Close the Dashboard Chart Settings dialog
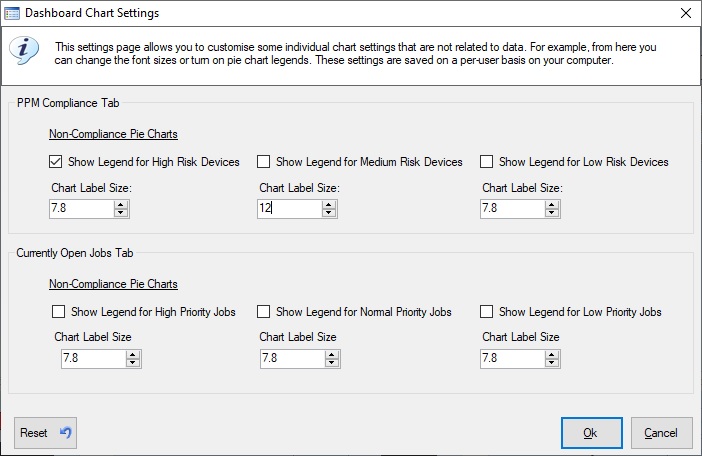The height and width of the screenshot is (456, 702). coord(685,13)
